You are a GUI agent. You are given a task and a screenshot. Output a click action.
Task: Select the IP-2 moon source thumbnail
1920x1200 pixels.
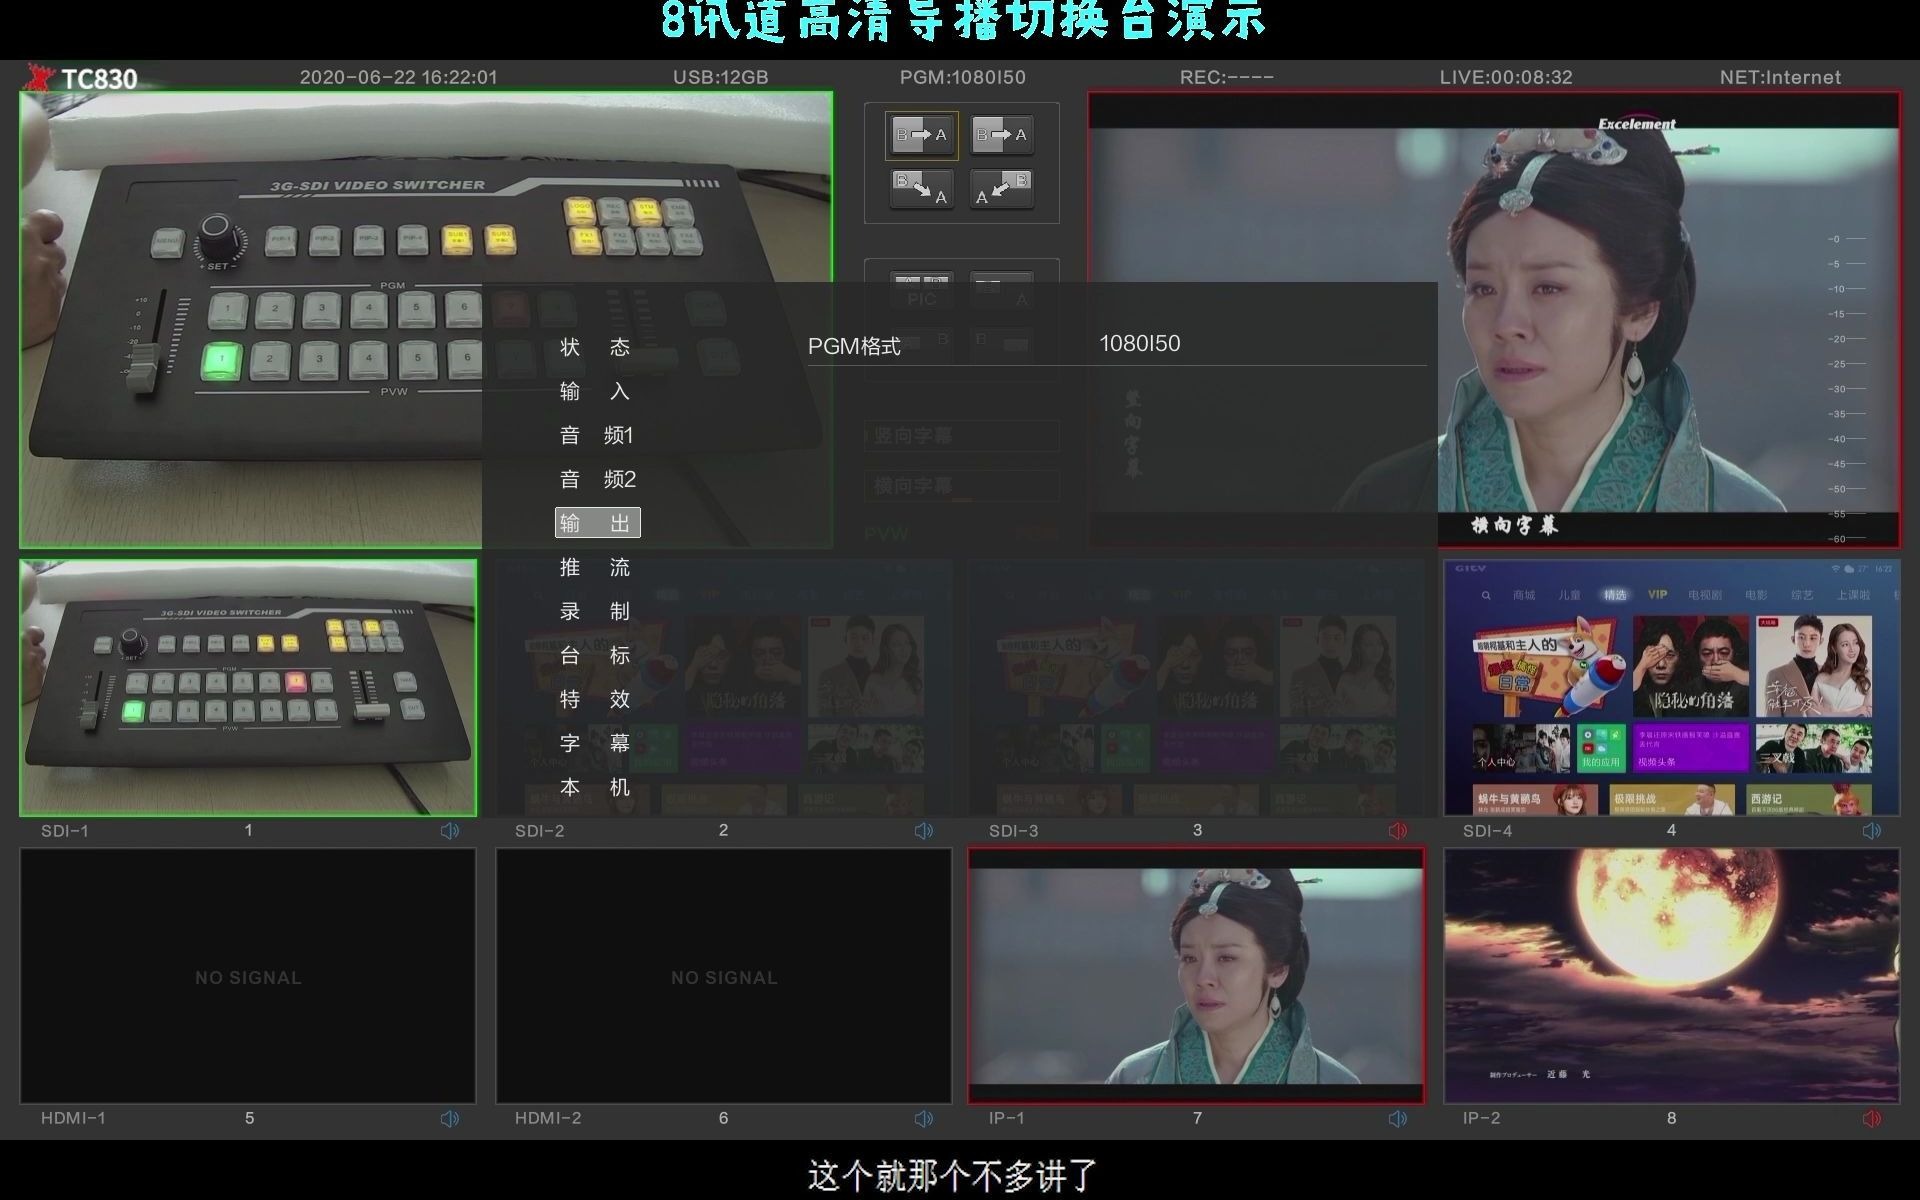point(1671,976)
